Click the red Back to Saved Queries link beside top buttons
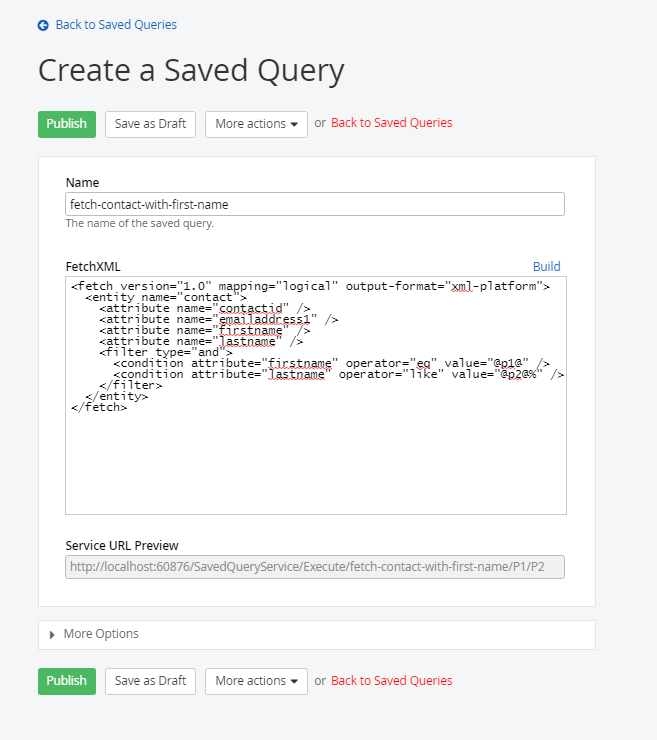Screen dimensions: 657x740 (x=392, y=123)
